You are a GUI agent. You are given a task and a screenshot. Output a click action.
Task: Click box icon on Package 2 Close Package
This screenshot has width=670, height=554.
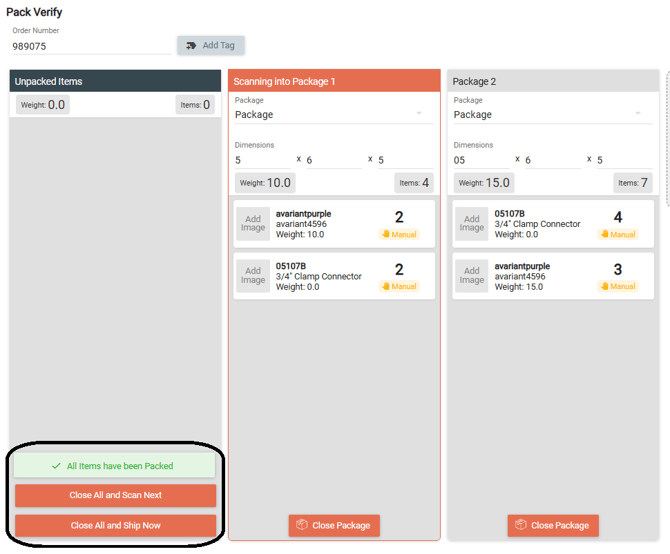click(520, 525)
